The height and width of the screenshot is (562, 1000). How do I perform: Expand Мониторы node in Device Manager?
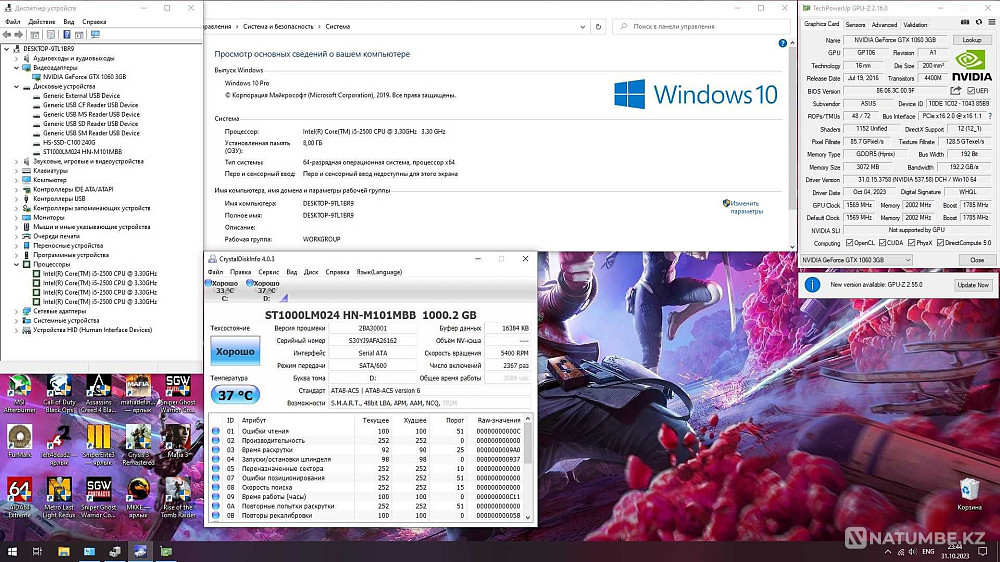pos(17,218)
